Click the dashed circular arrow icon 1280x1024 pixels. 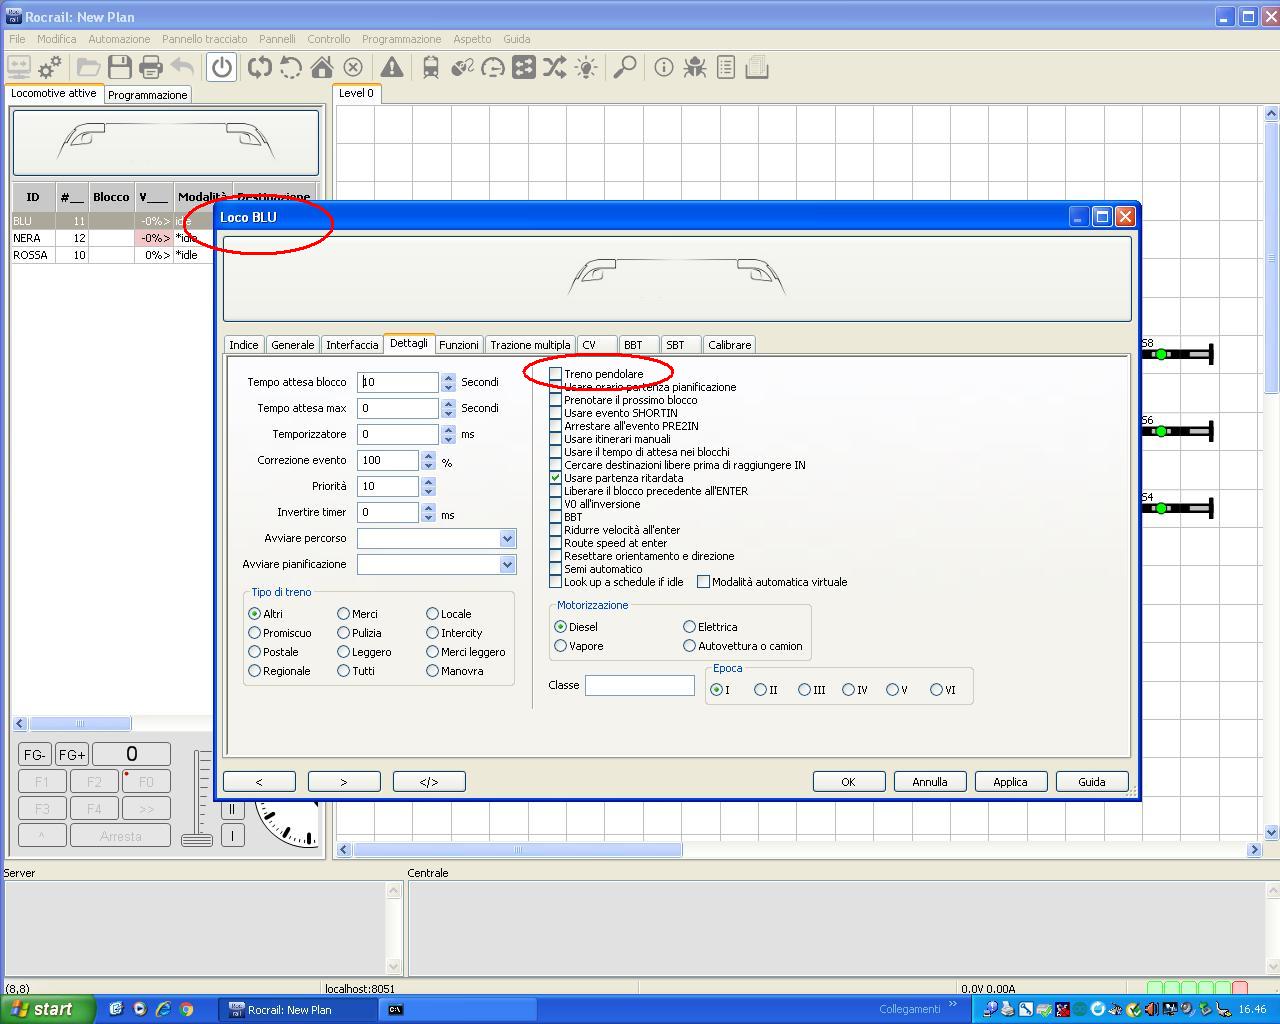point(291,67)
